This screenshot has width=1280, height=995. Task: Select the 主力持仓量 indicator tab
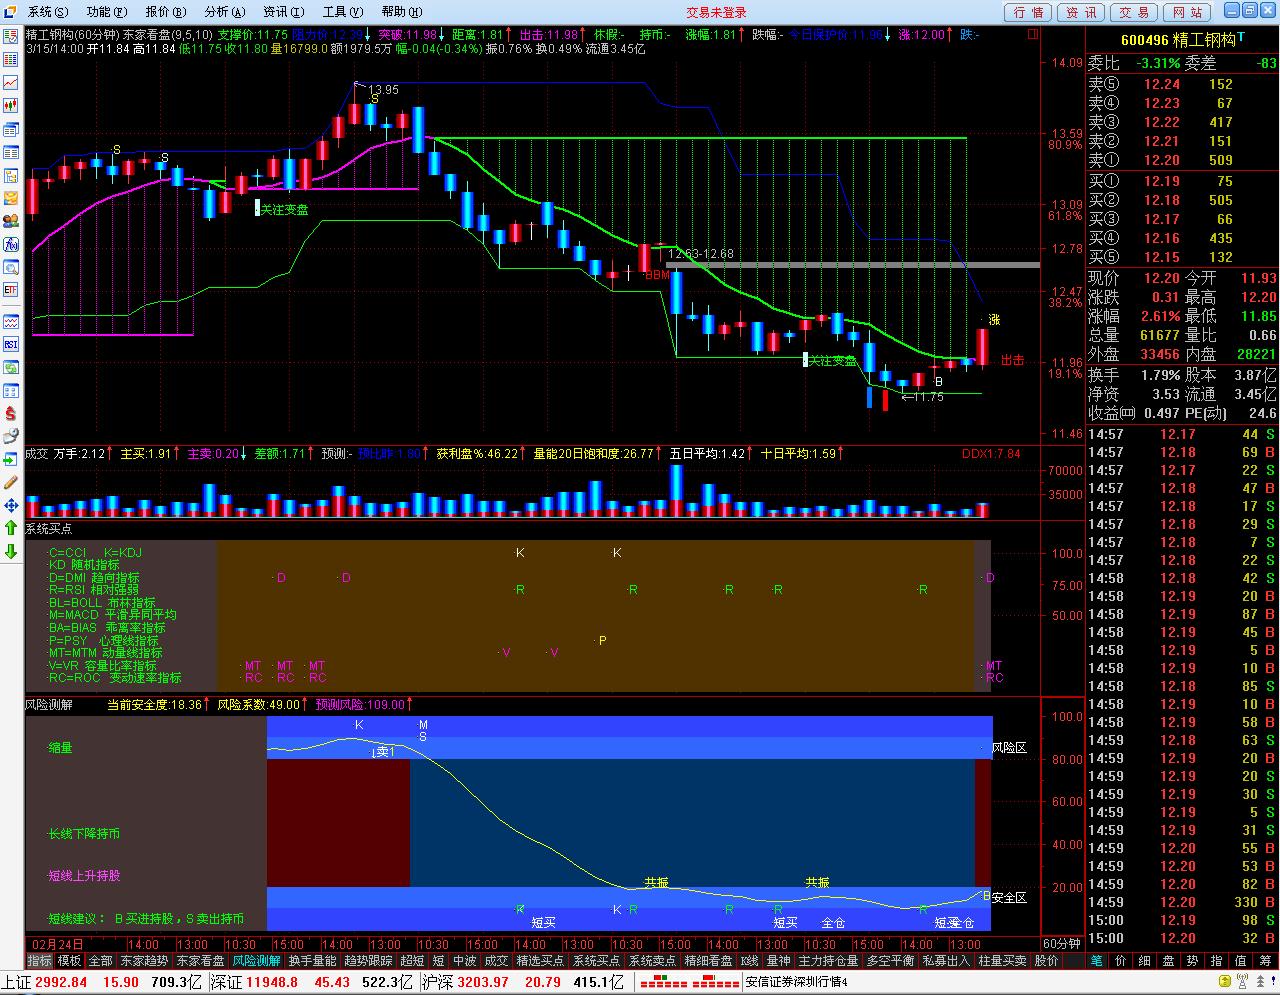[x=828, y=961]
